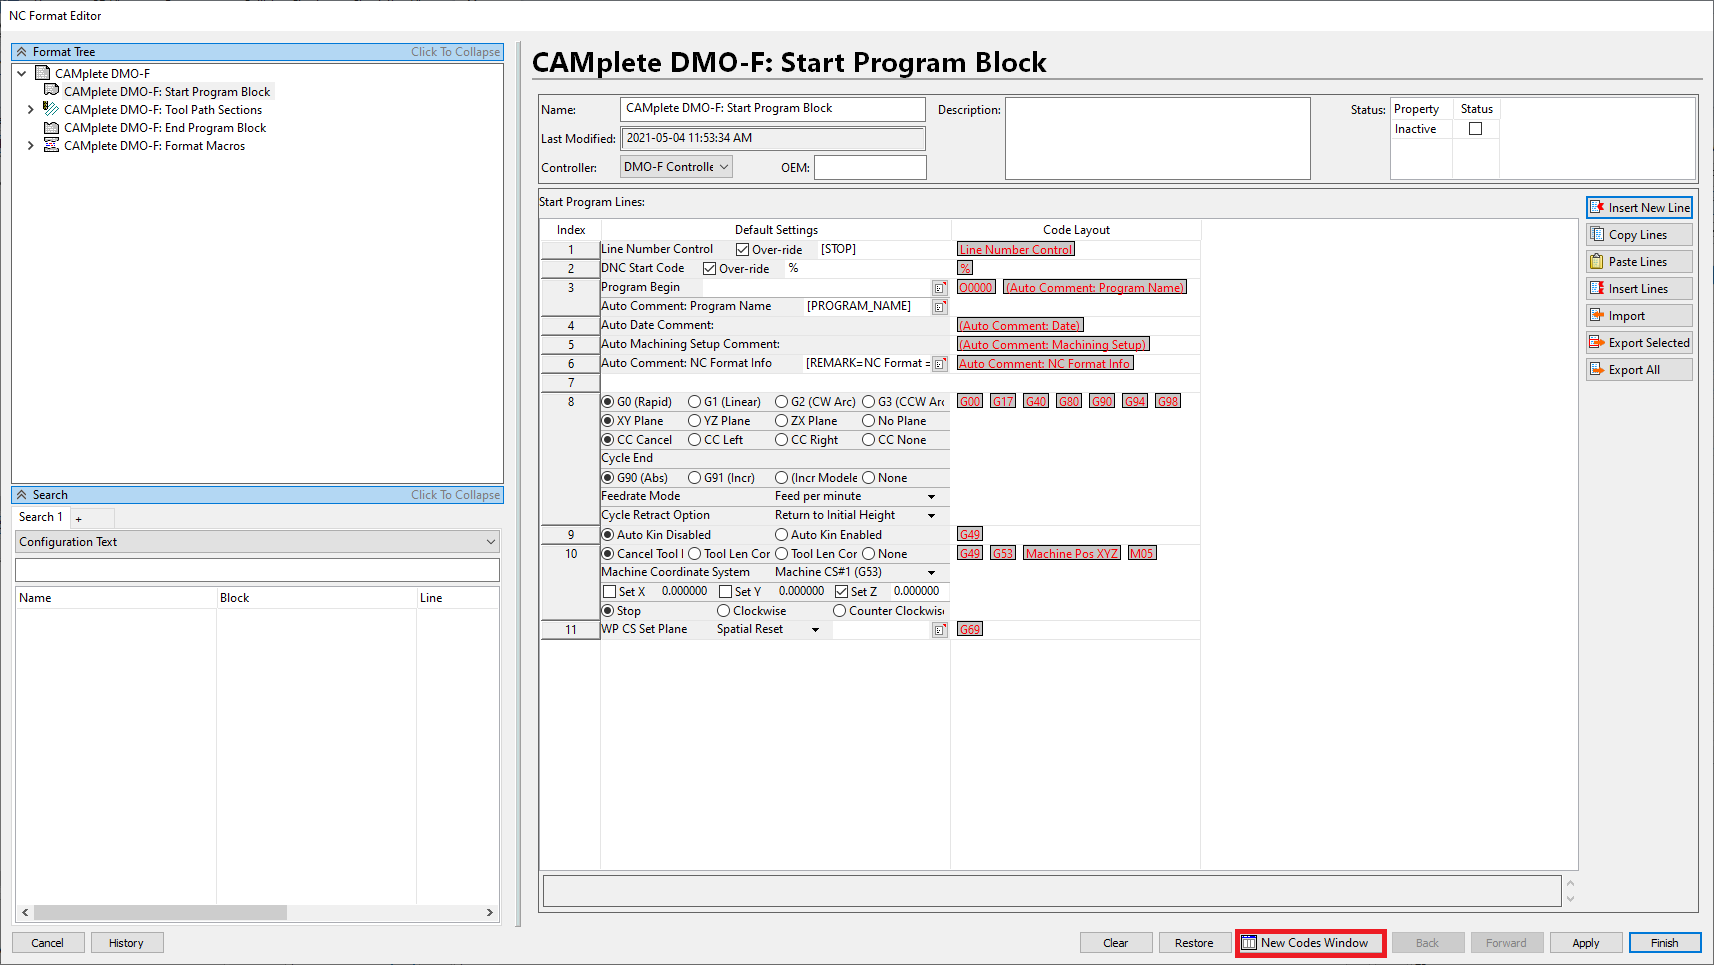This screenshot has width=1714, height=965.
Task: Open the Program Begin edit icon
Action: [x=940, y=288]
